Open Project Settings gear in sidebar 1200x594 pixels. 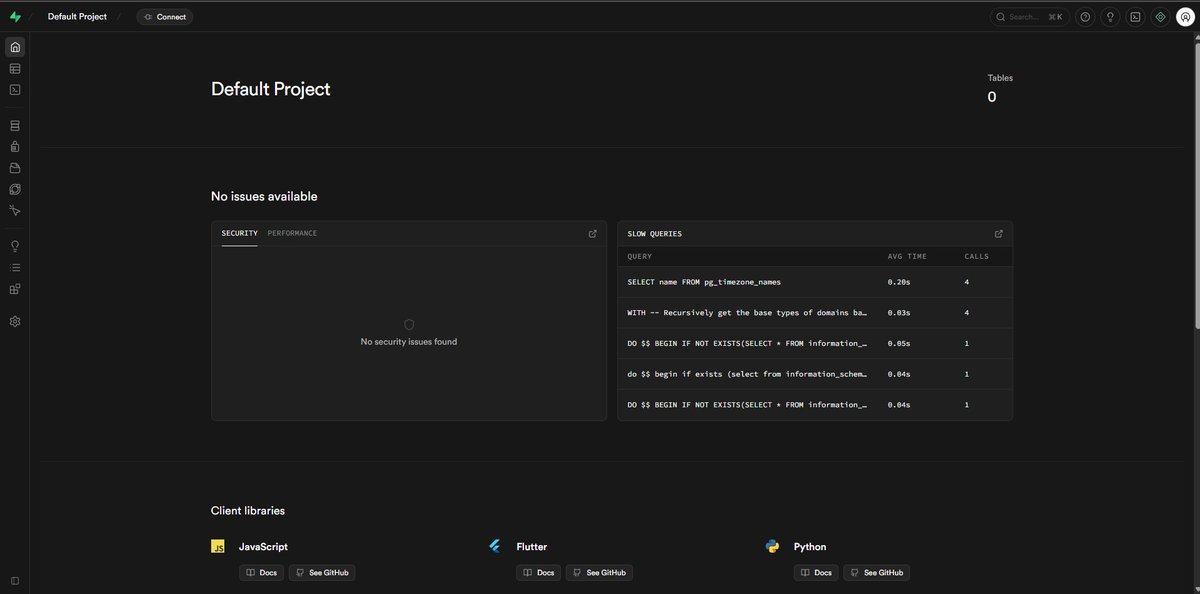coord(15,322)
